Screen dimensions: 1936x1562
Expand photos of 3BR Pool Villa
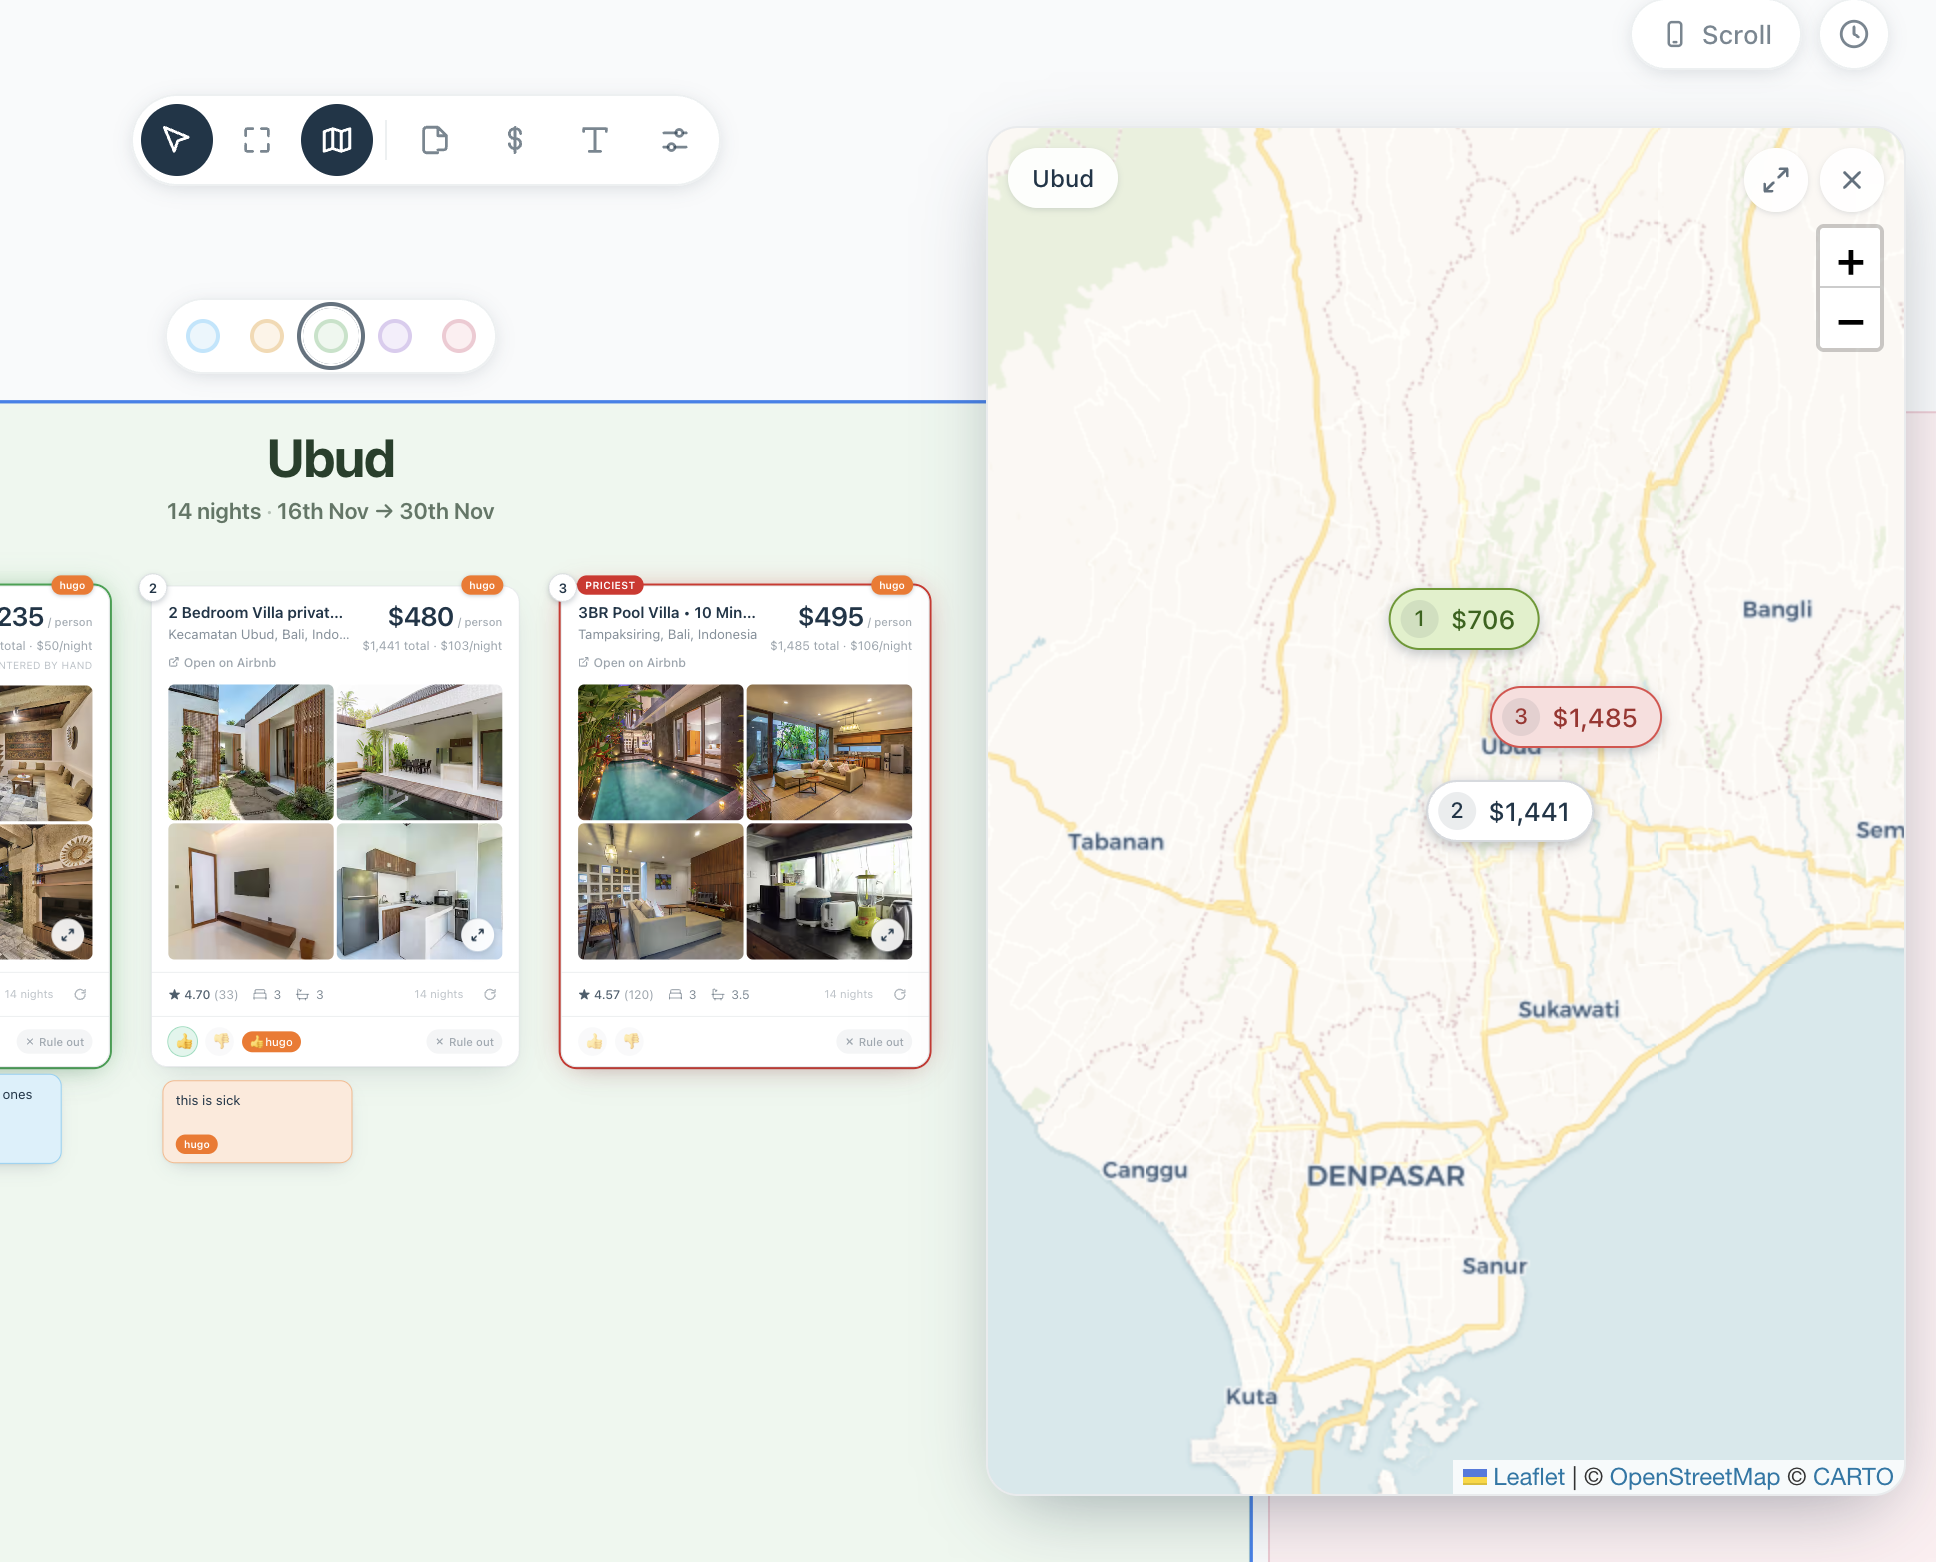[888, 935]
